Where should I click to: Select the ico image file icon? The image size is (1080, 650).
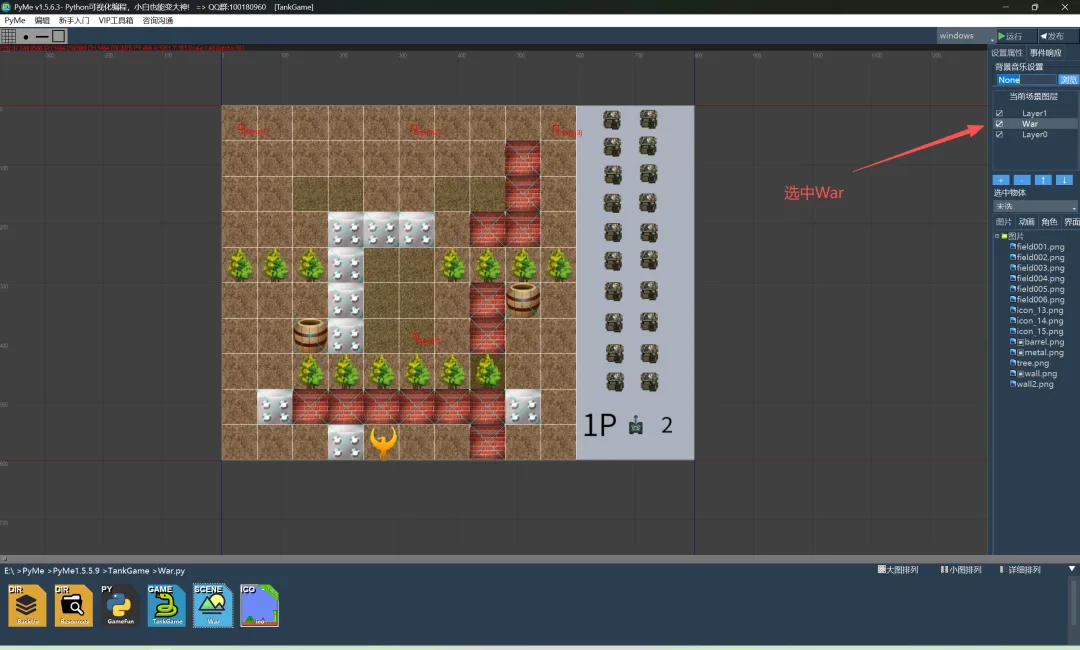pyautogui.click(x=260, y=605)
